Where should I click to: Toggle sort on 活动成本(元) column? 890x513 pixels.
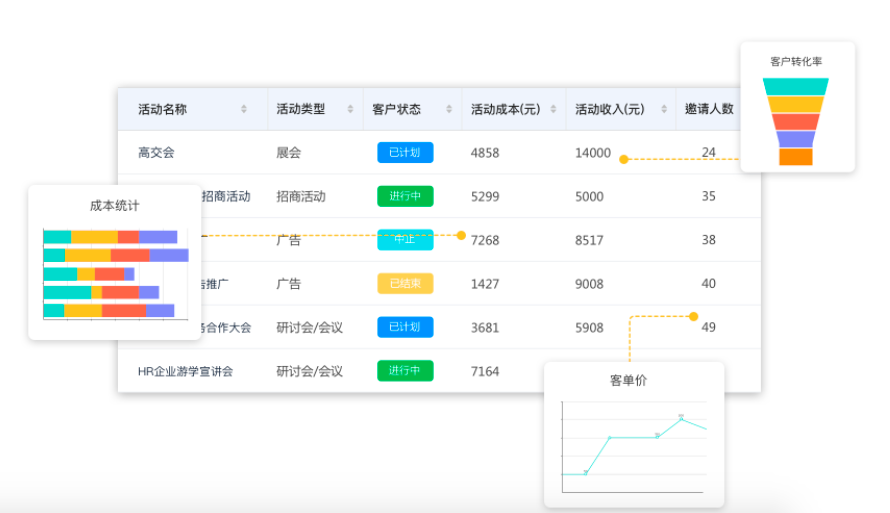(x=553, y=109)
